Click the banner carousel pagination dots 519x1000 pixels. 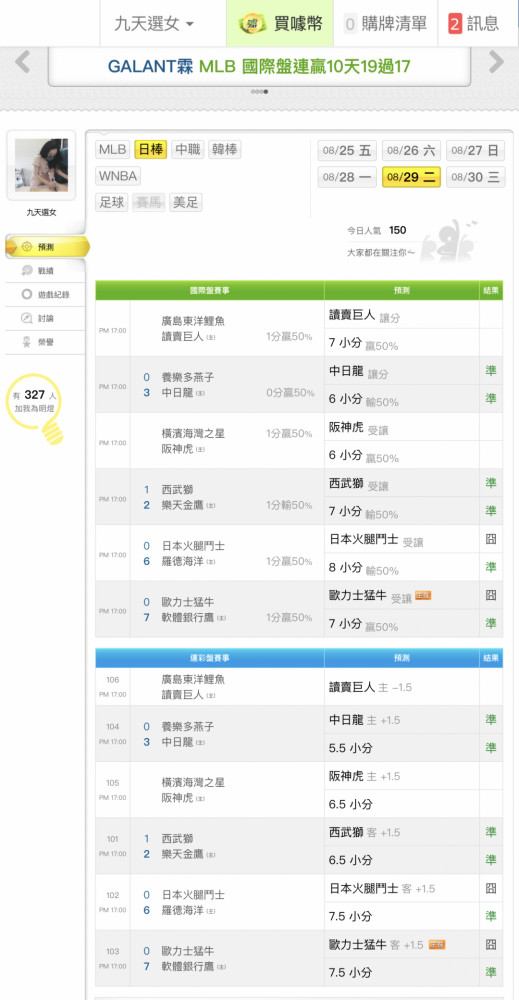260,92
